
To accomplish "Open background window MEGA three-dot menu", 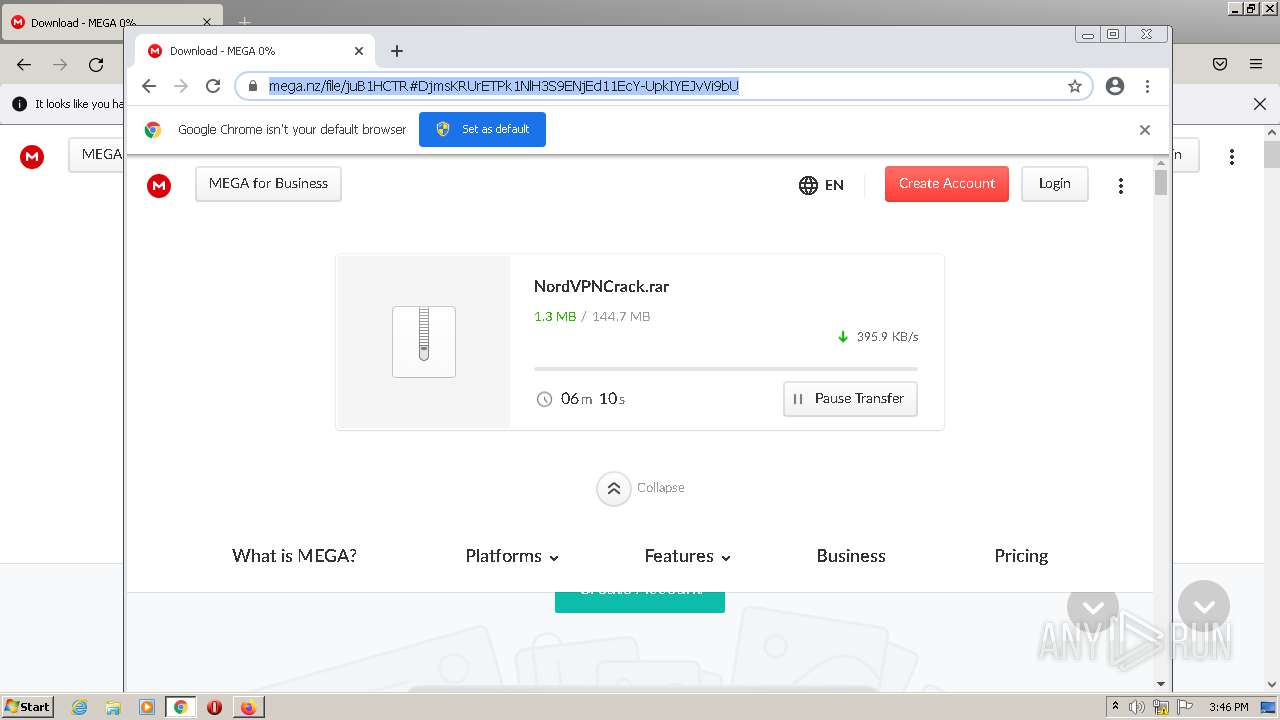I will coord(1232,157).
